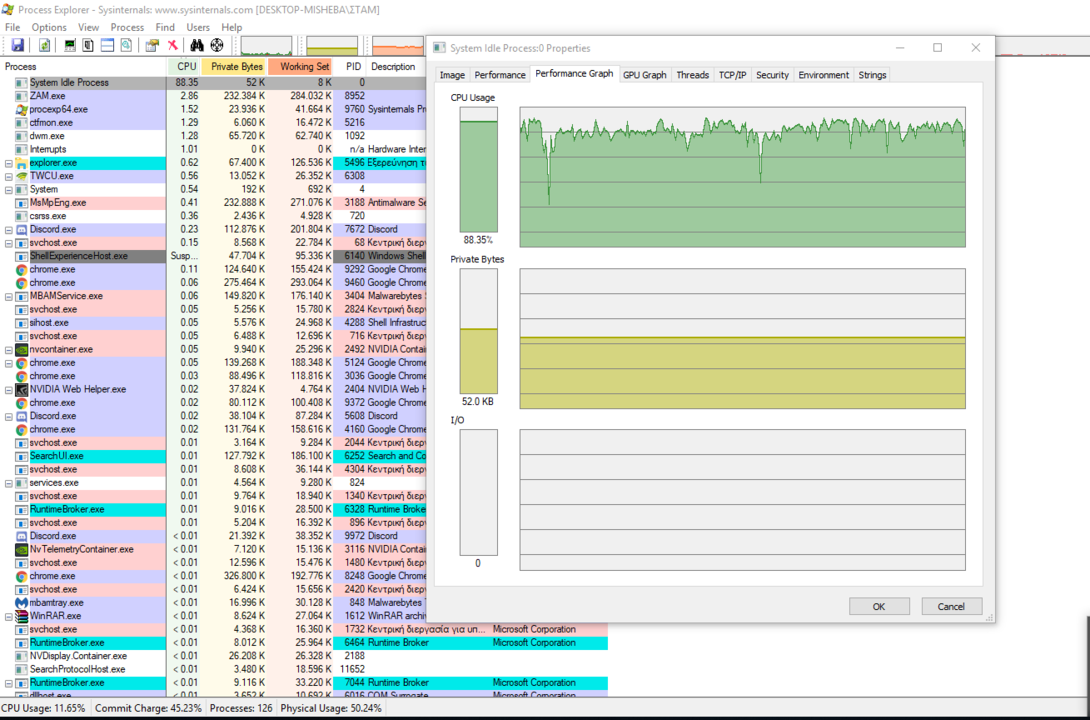Screen dimensions: 1090x720
Task: Click the red X Kill Process icon
Action: coord(172,45)
